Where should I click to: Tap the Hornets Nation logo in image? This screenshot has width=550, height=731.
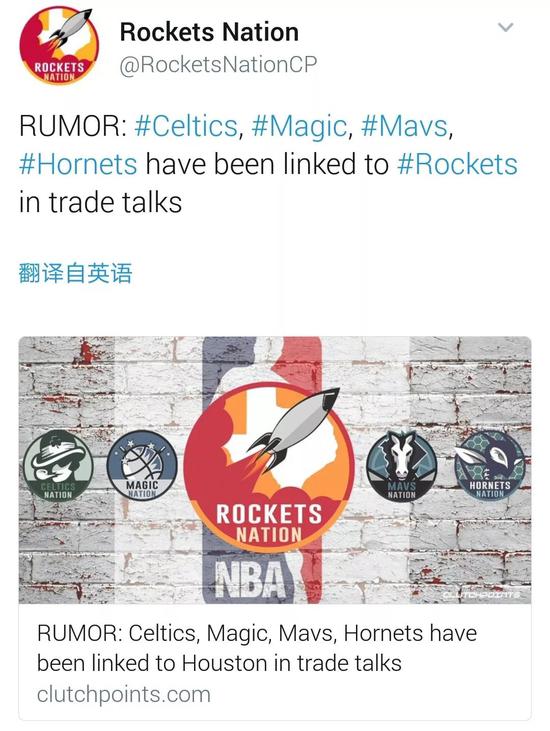tap(489, 465)
